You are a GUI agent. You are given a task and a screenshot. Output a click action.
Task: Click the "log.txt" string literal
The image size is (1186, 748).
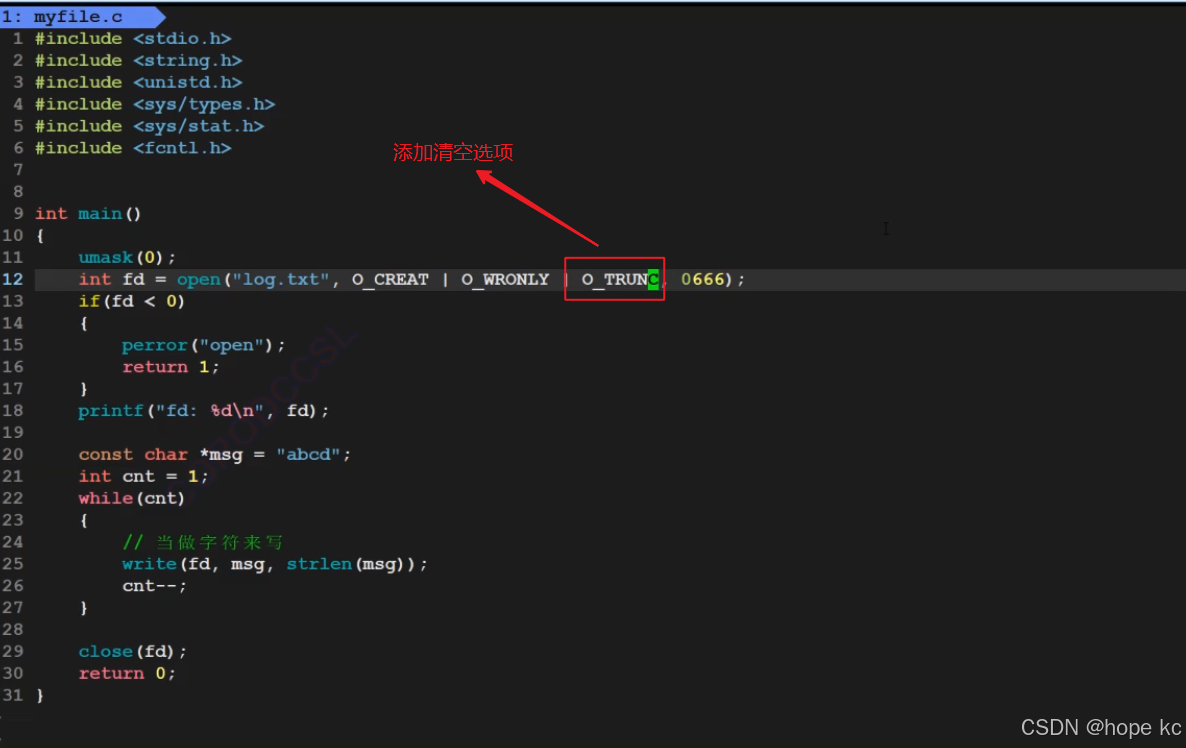point(281,279)
